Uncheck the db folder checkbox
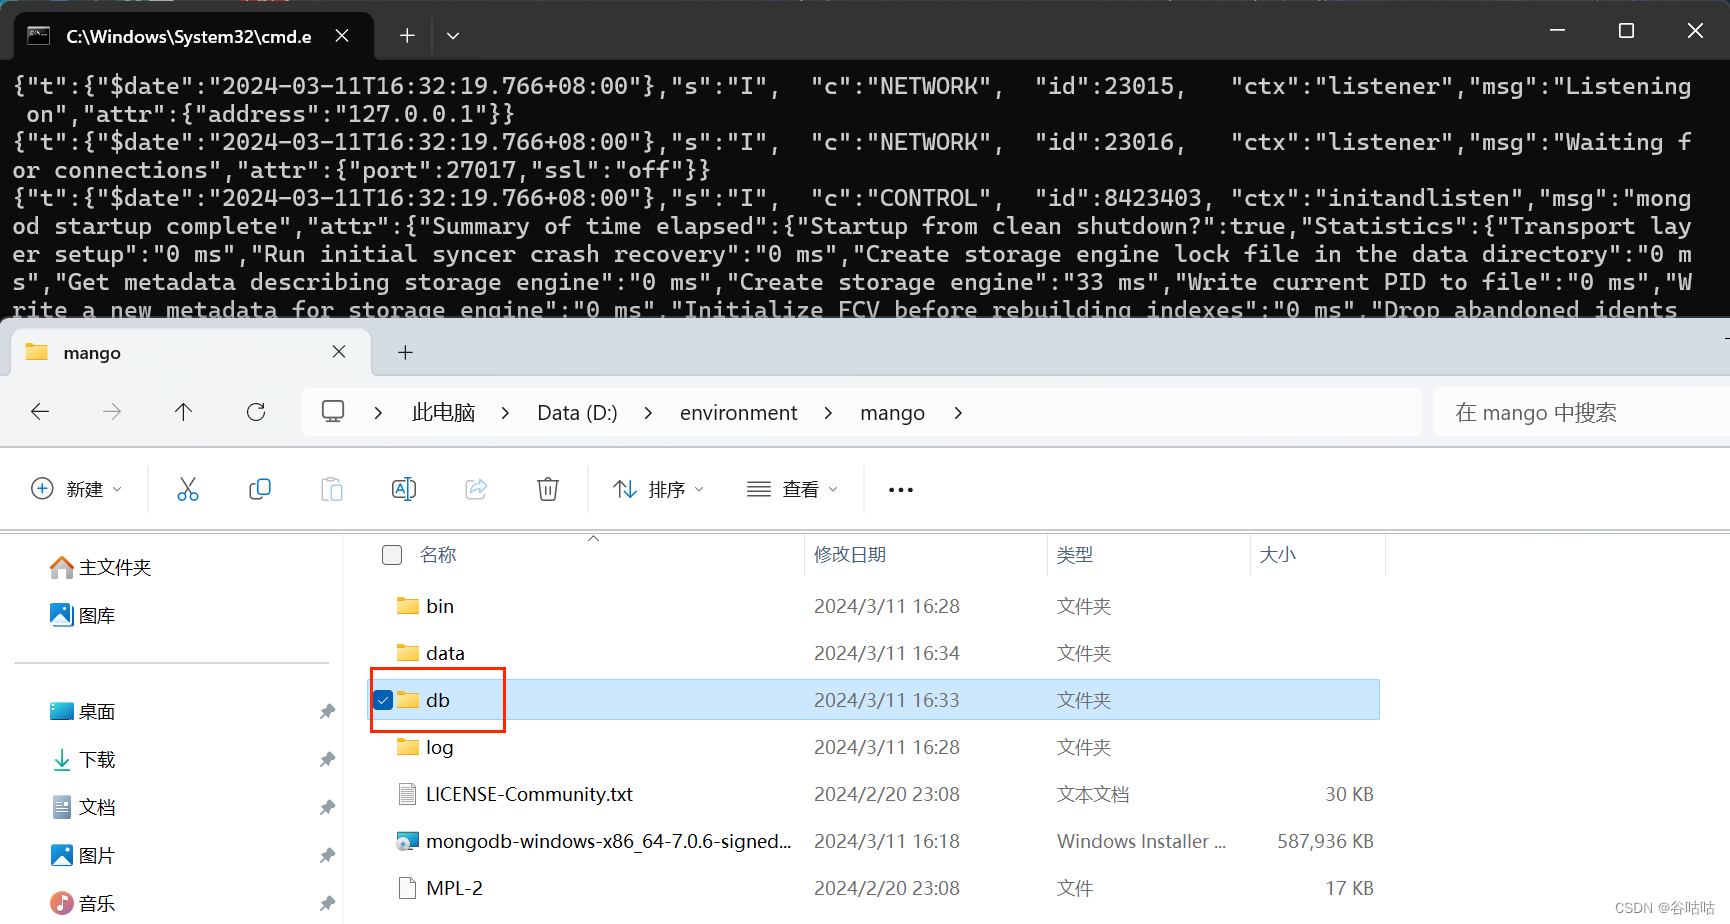The width and height of the screenshot is (1730, 924). point(383,700)
